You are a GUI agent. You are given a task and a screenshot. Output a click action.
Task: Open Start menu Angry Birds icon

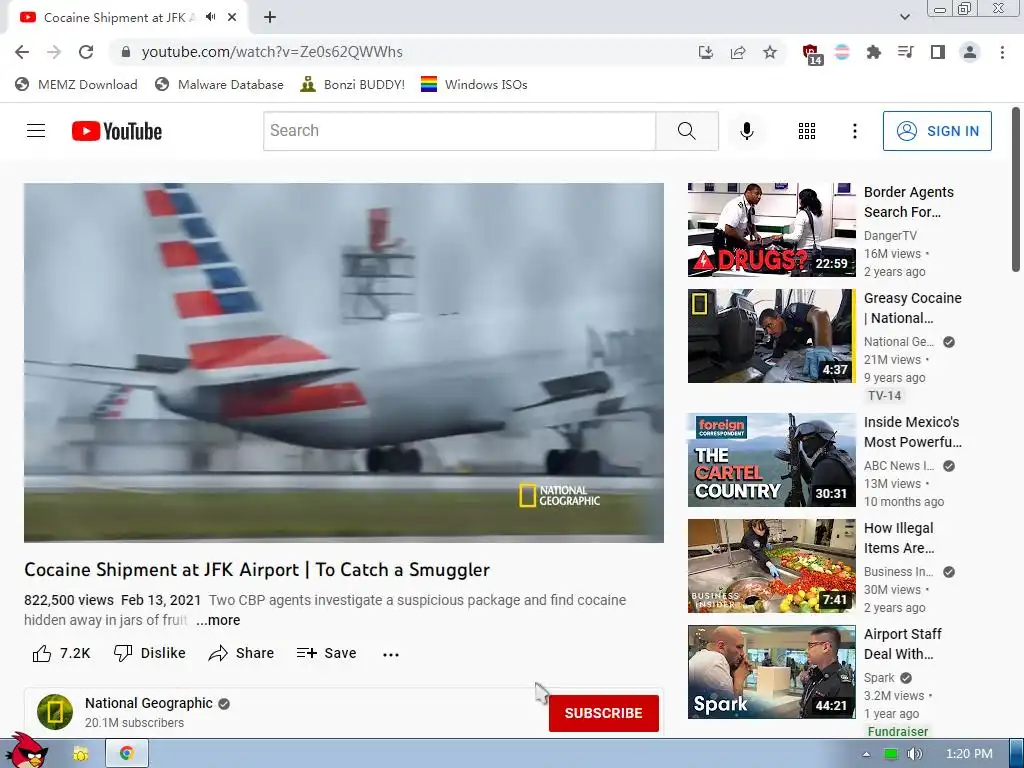pos(27,751)
